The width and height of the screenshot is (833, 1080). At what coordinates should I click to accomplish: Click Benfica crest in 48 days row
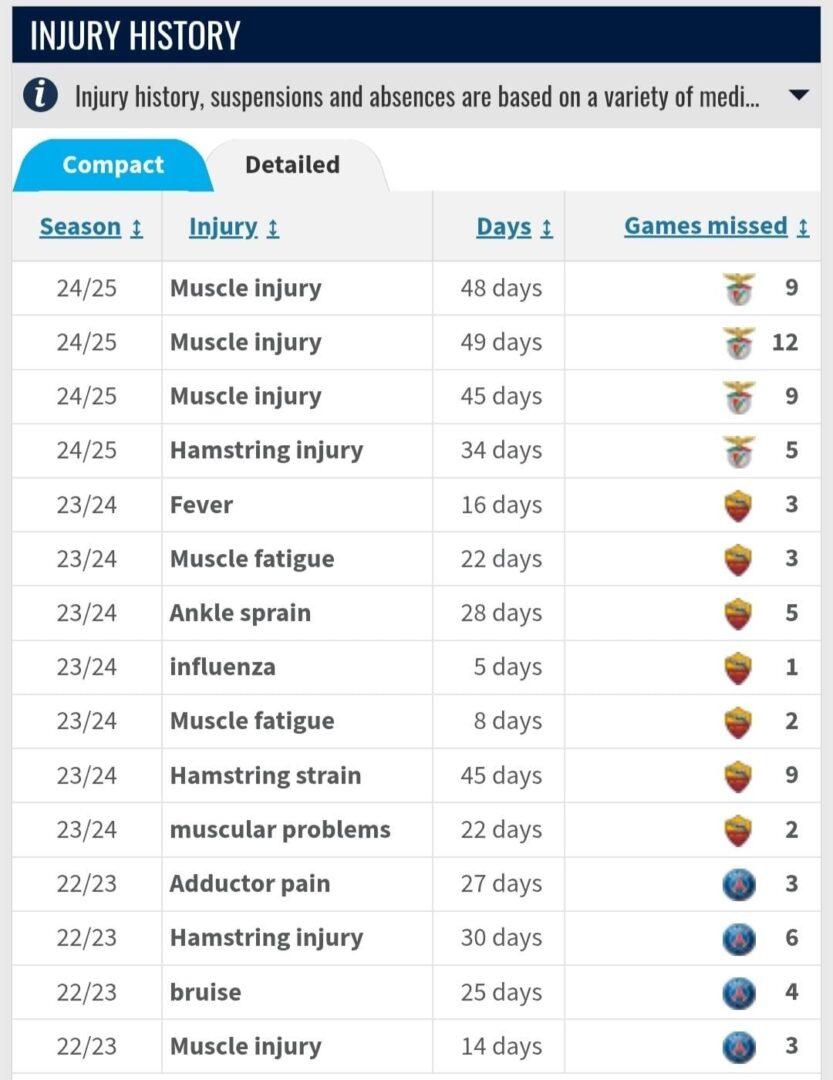click(739, 289)
